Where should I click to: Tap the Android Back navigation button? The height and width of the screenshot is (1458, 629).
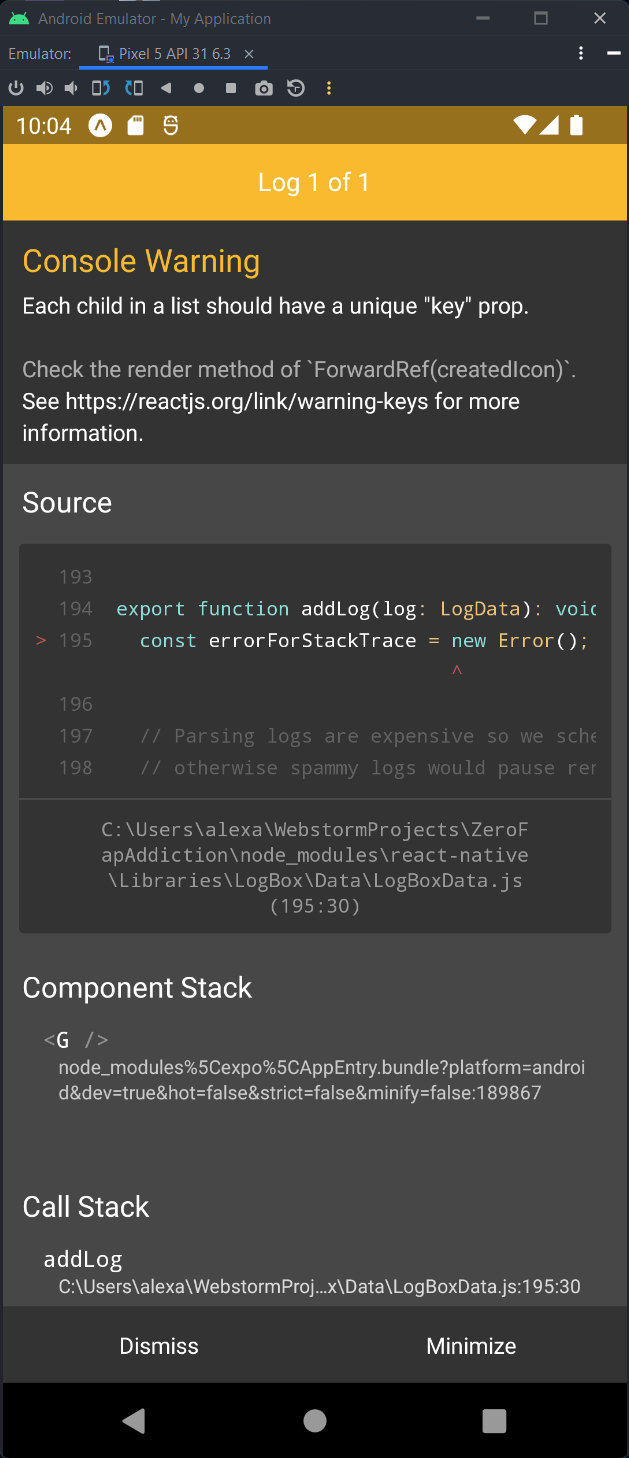point(133,1420)
